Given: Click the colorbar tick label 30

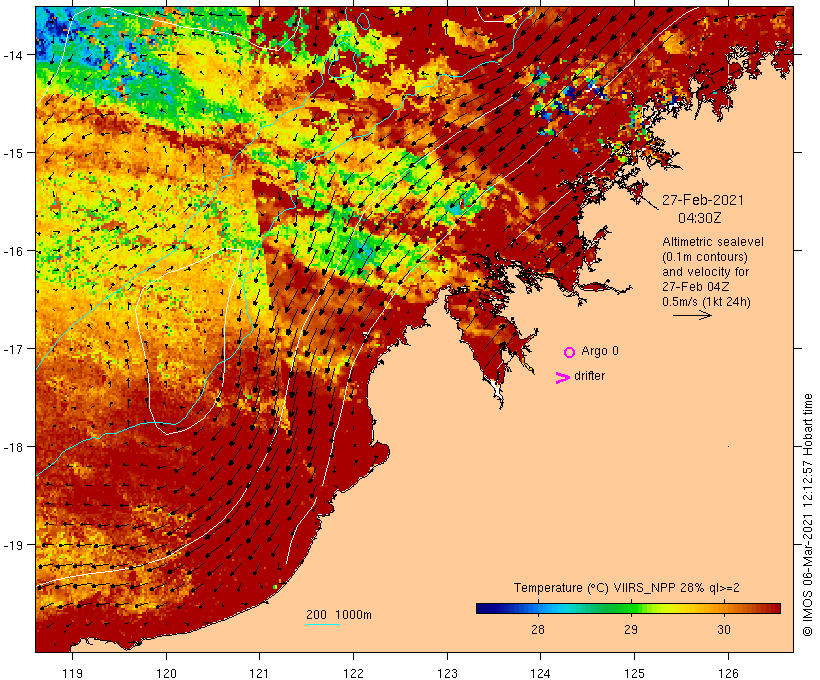Looking at the screenshot, I should [x=724, y=629].
